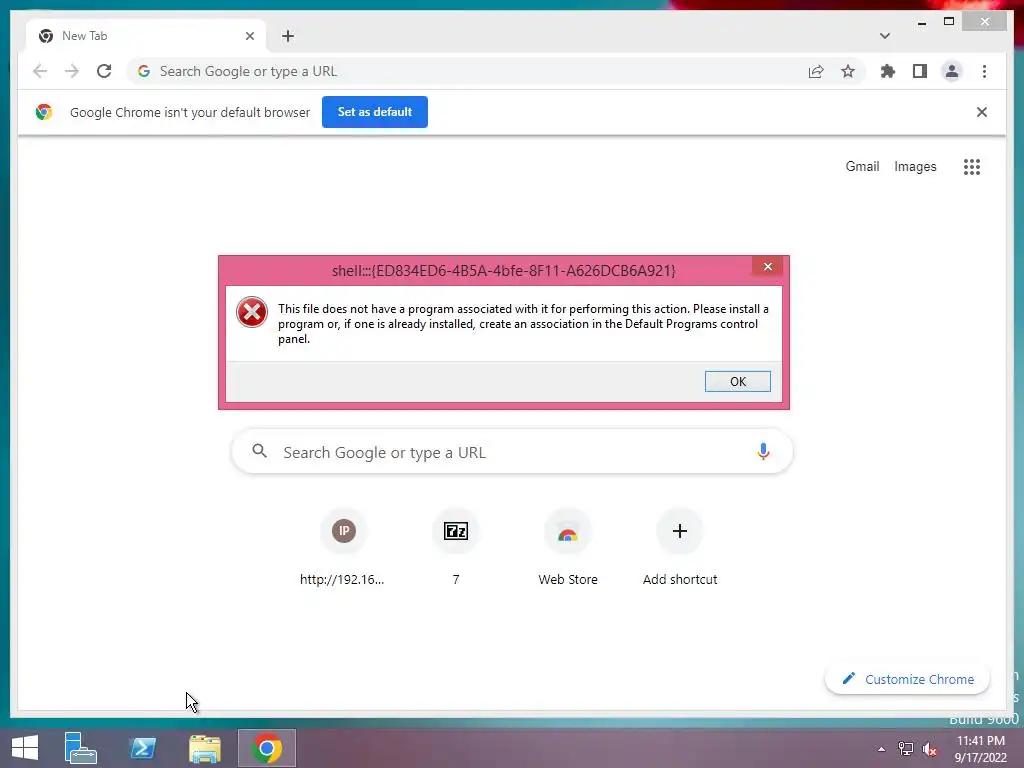Viewport: 1024px width, 768px height.
Task: Select the New Tab tab
Action: (x=144, y=36)
